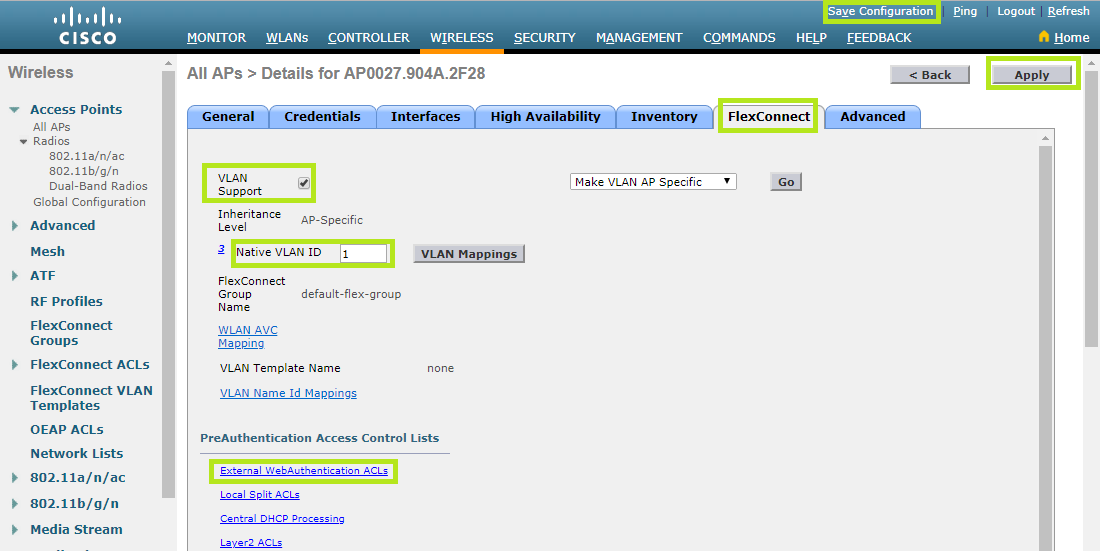Collapse the Access Points tree section
This screenshot has width=1100, height=551.
pos(15,110)
